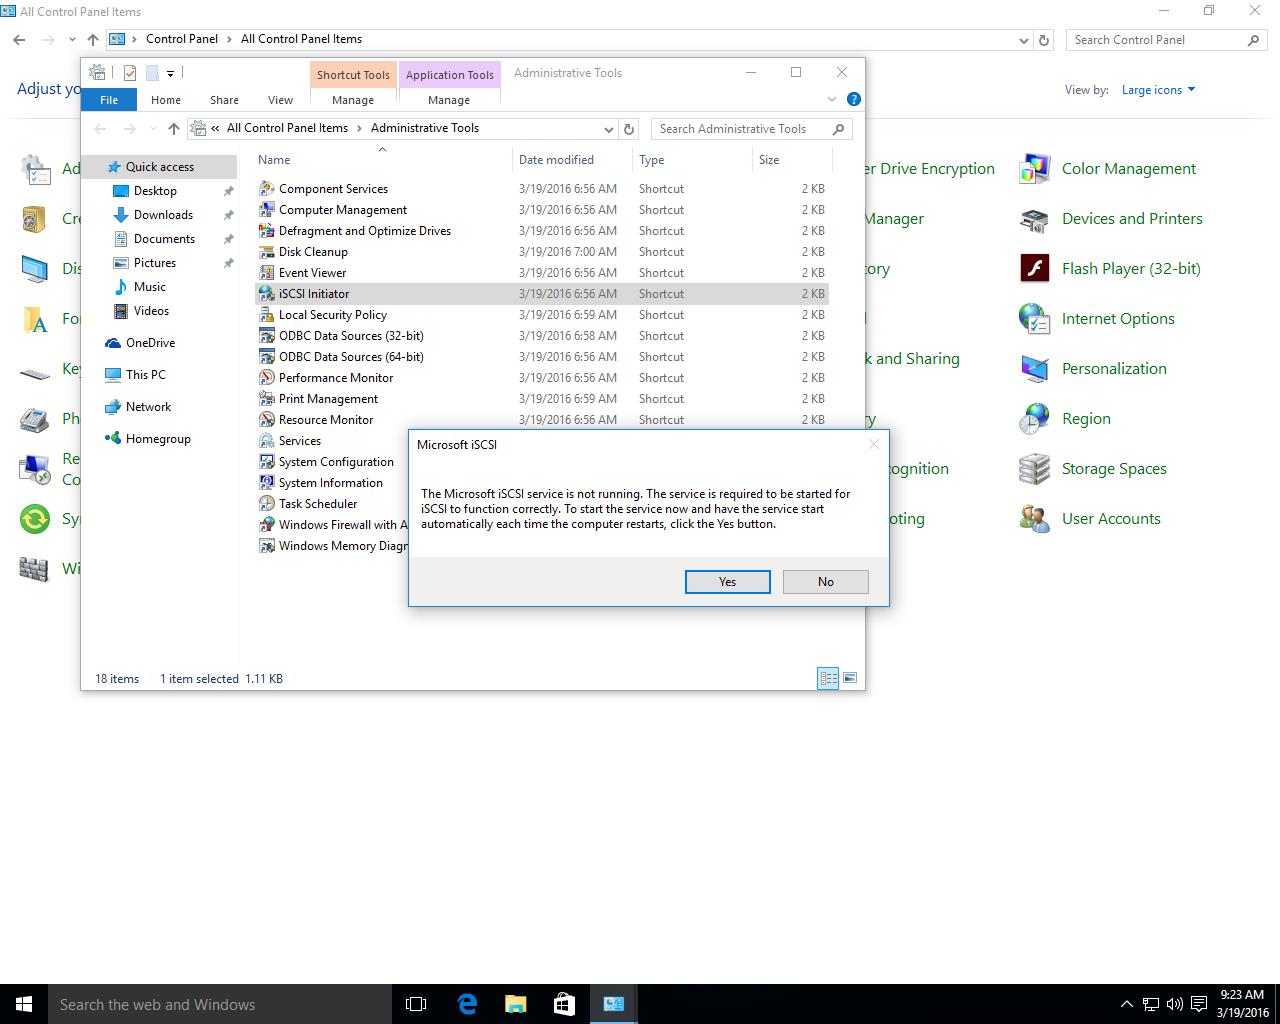Select ODBC Data Sources (32-bit) icon

click(x=266, y=335)
